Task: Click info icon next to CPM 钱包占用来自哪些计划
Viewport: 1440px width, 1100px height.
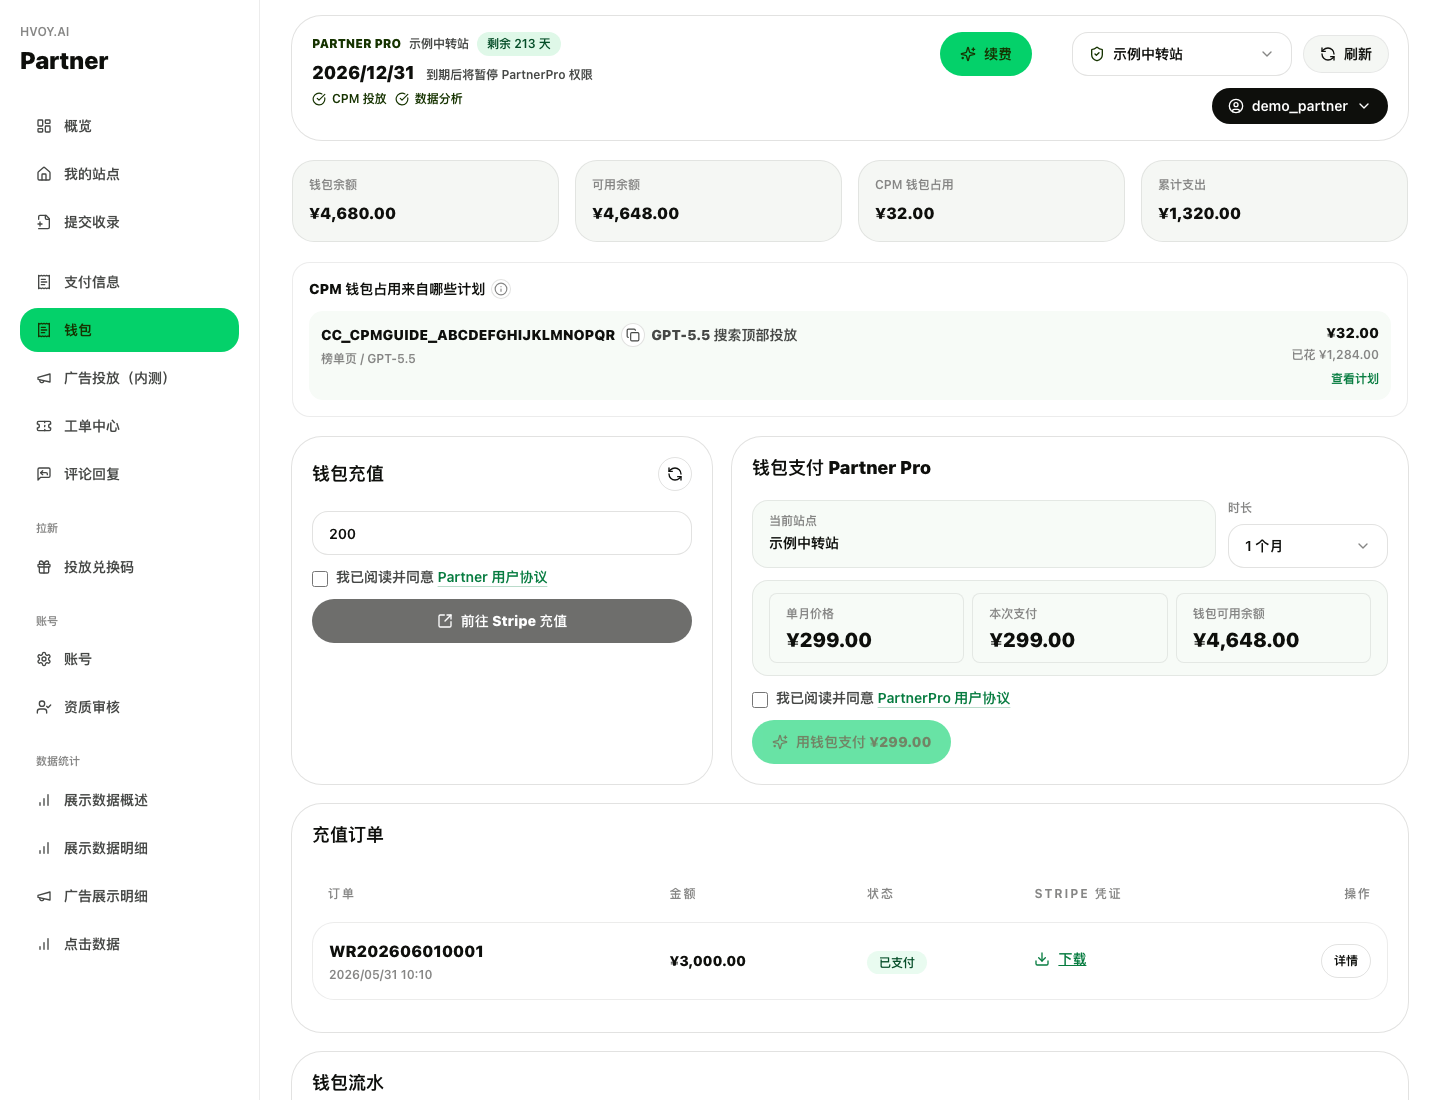Action: point(502,289)
